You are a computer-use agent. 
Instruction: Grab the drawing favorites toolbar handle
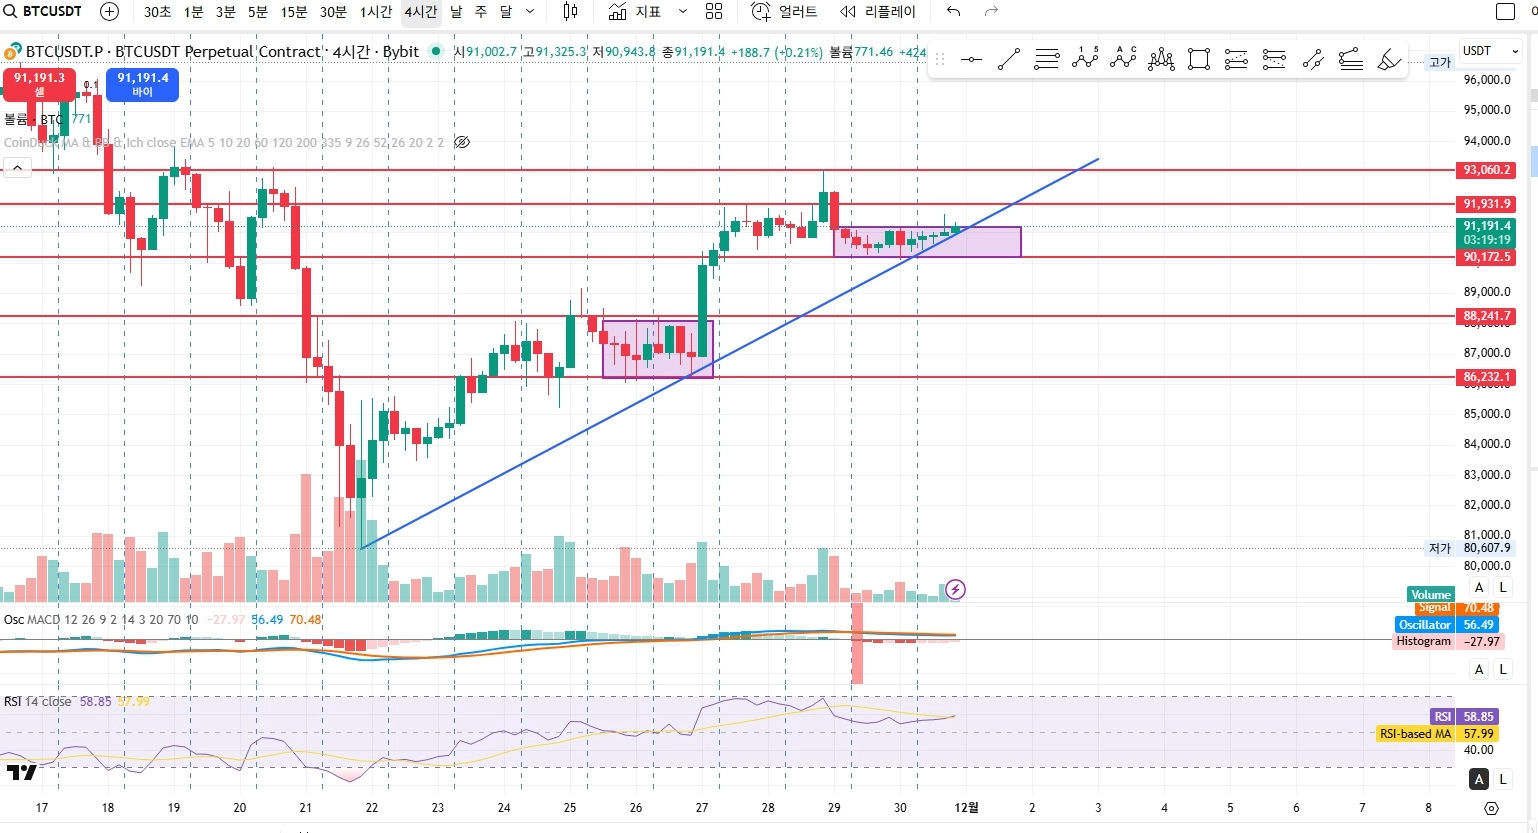(x=940, y=60)
